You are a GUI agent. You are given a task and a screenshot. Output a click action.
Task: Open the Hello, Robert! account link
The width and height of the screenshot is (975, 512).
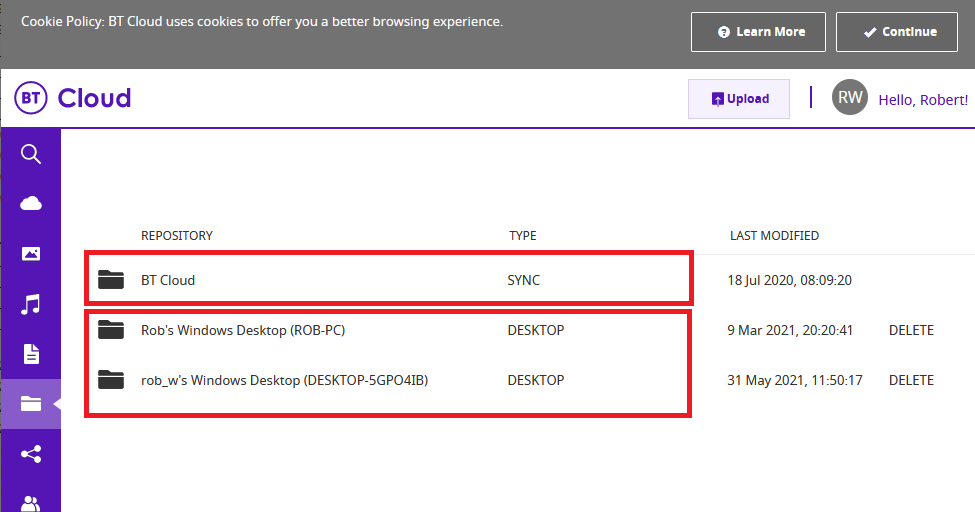[922, 100]
